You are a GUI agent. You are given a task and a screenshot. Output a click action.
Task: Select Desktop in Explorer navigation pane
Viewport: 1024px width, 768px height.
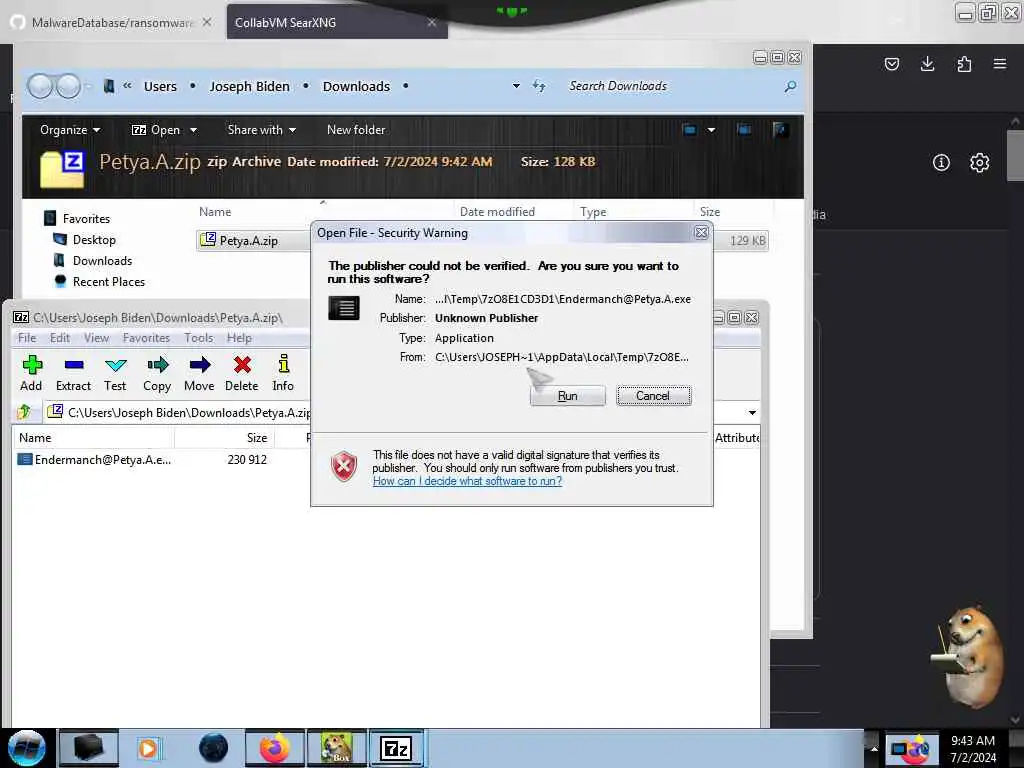[x=94, y=240]
